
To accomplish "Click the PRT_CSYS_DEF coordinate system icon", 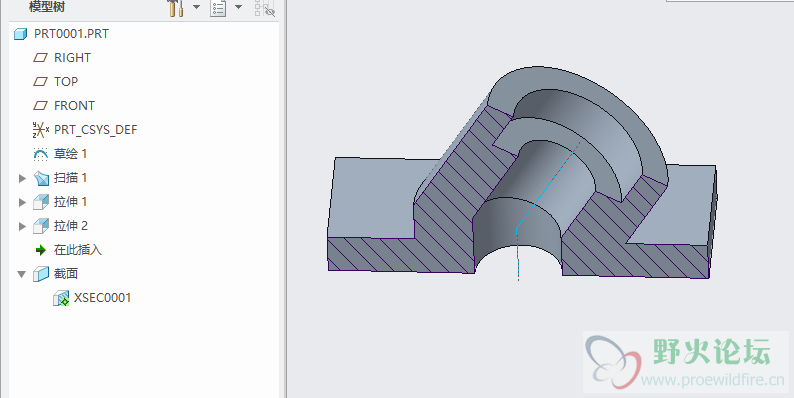I will [41, 130].
